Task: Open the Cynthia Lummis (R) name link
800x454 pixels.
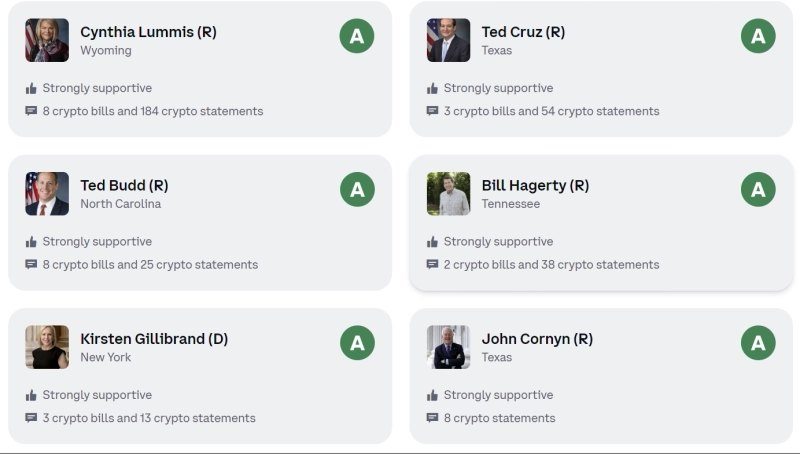Action: point(148,32)
